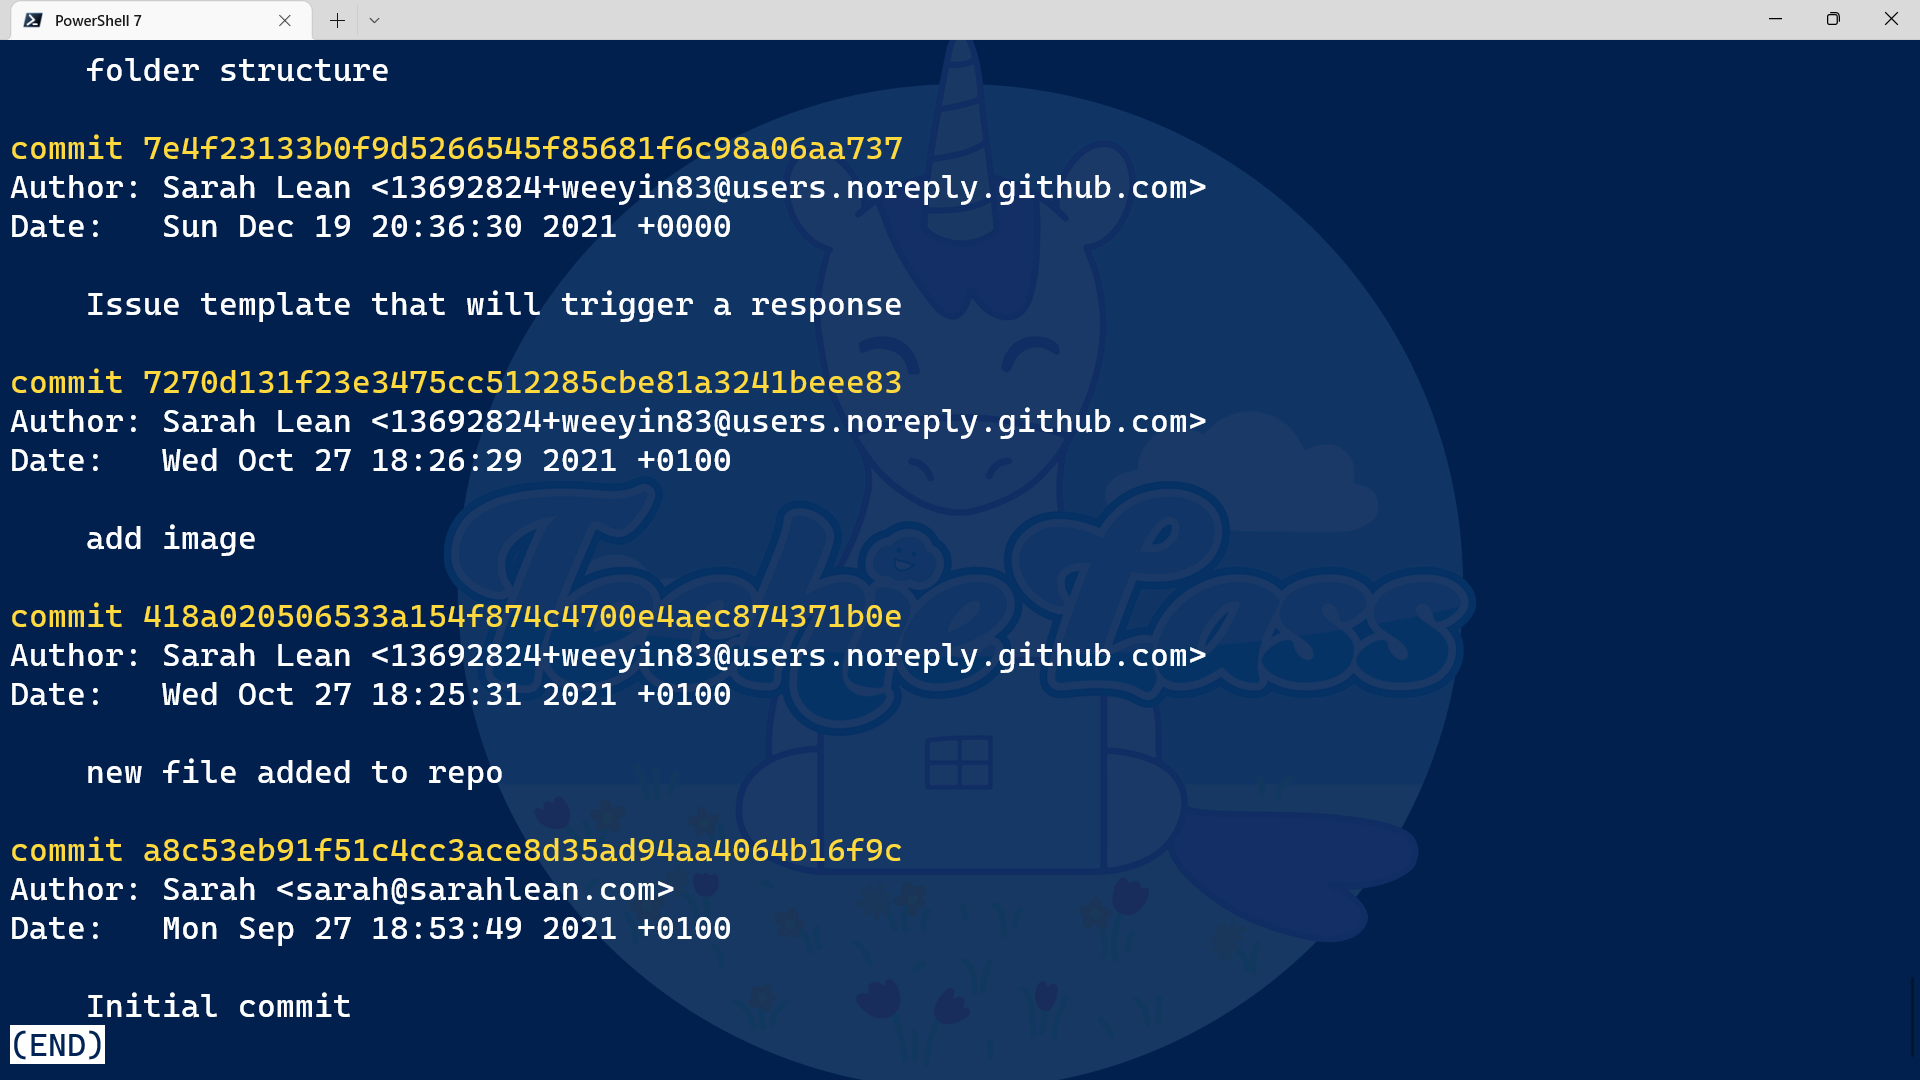Expand terminal tab dropdown menu

375,20
